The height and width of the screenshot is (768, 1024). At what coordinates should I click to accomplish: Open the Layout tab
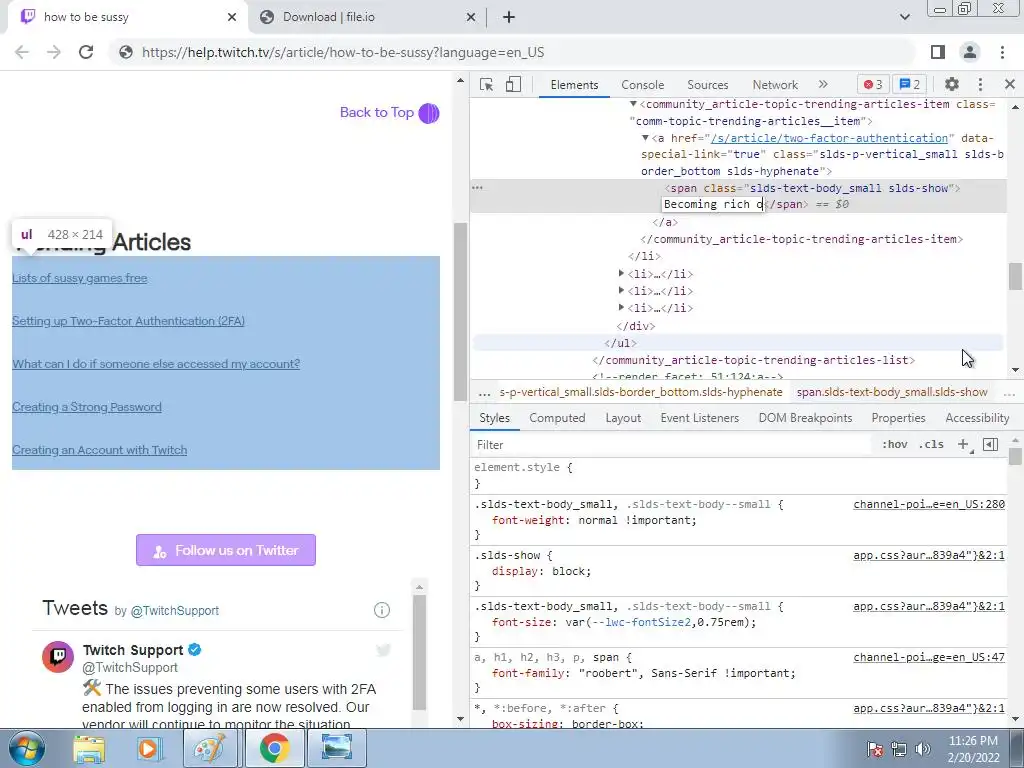(623, 418)
